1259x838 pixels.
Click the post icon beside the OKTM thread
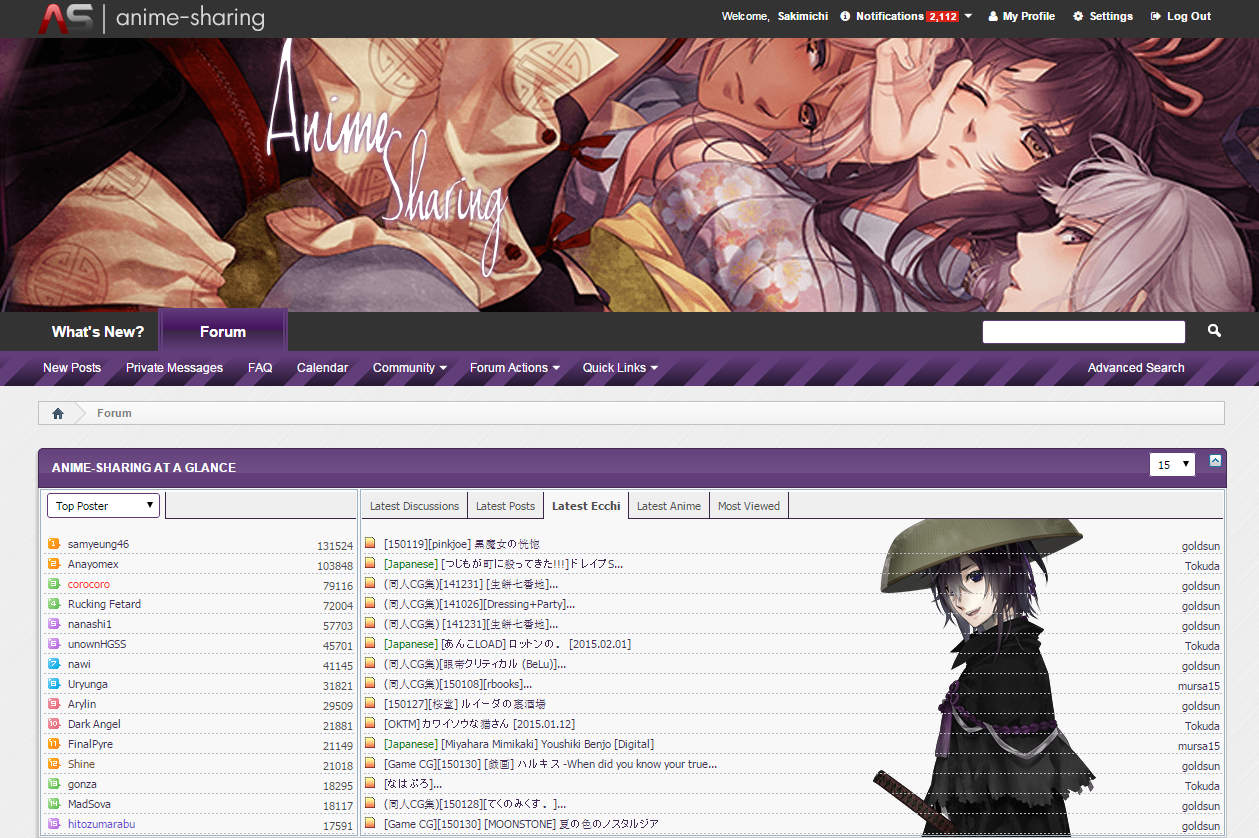[x=370, y=724]
